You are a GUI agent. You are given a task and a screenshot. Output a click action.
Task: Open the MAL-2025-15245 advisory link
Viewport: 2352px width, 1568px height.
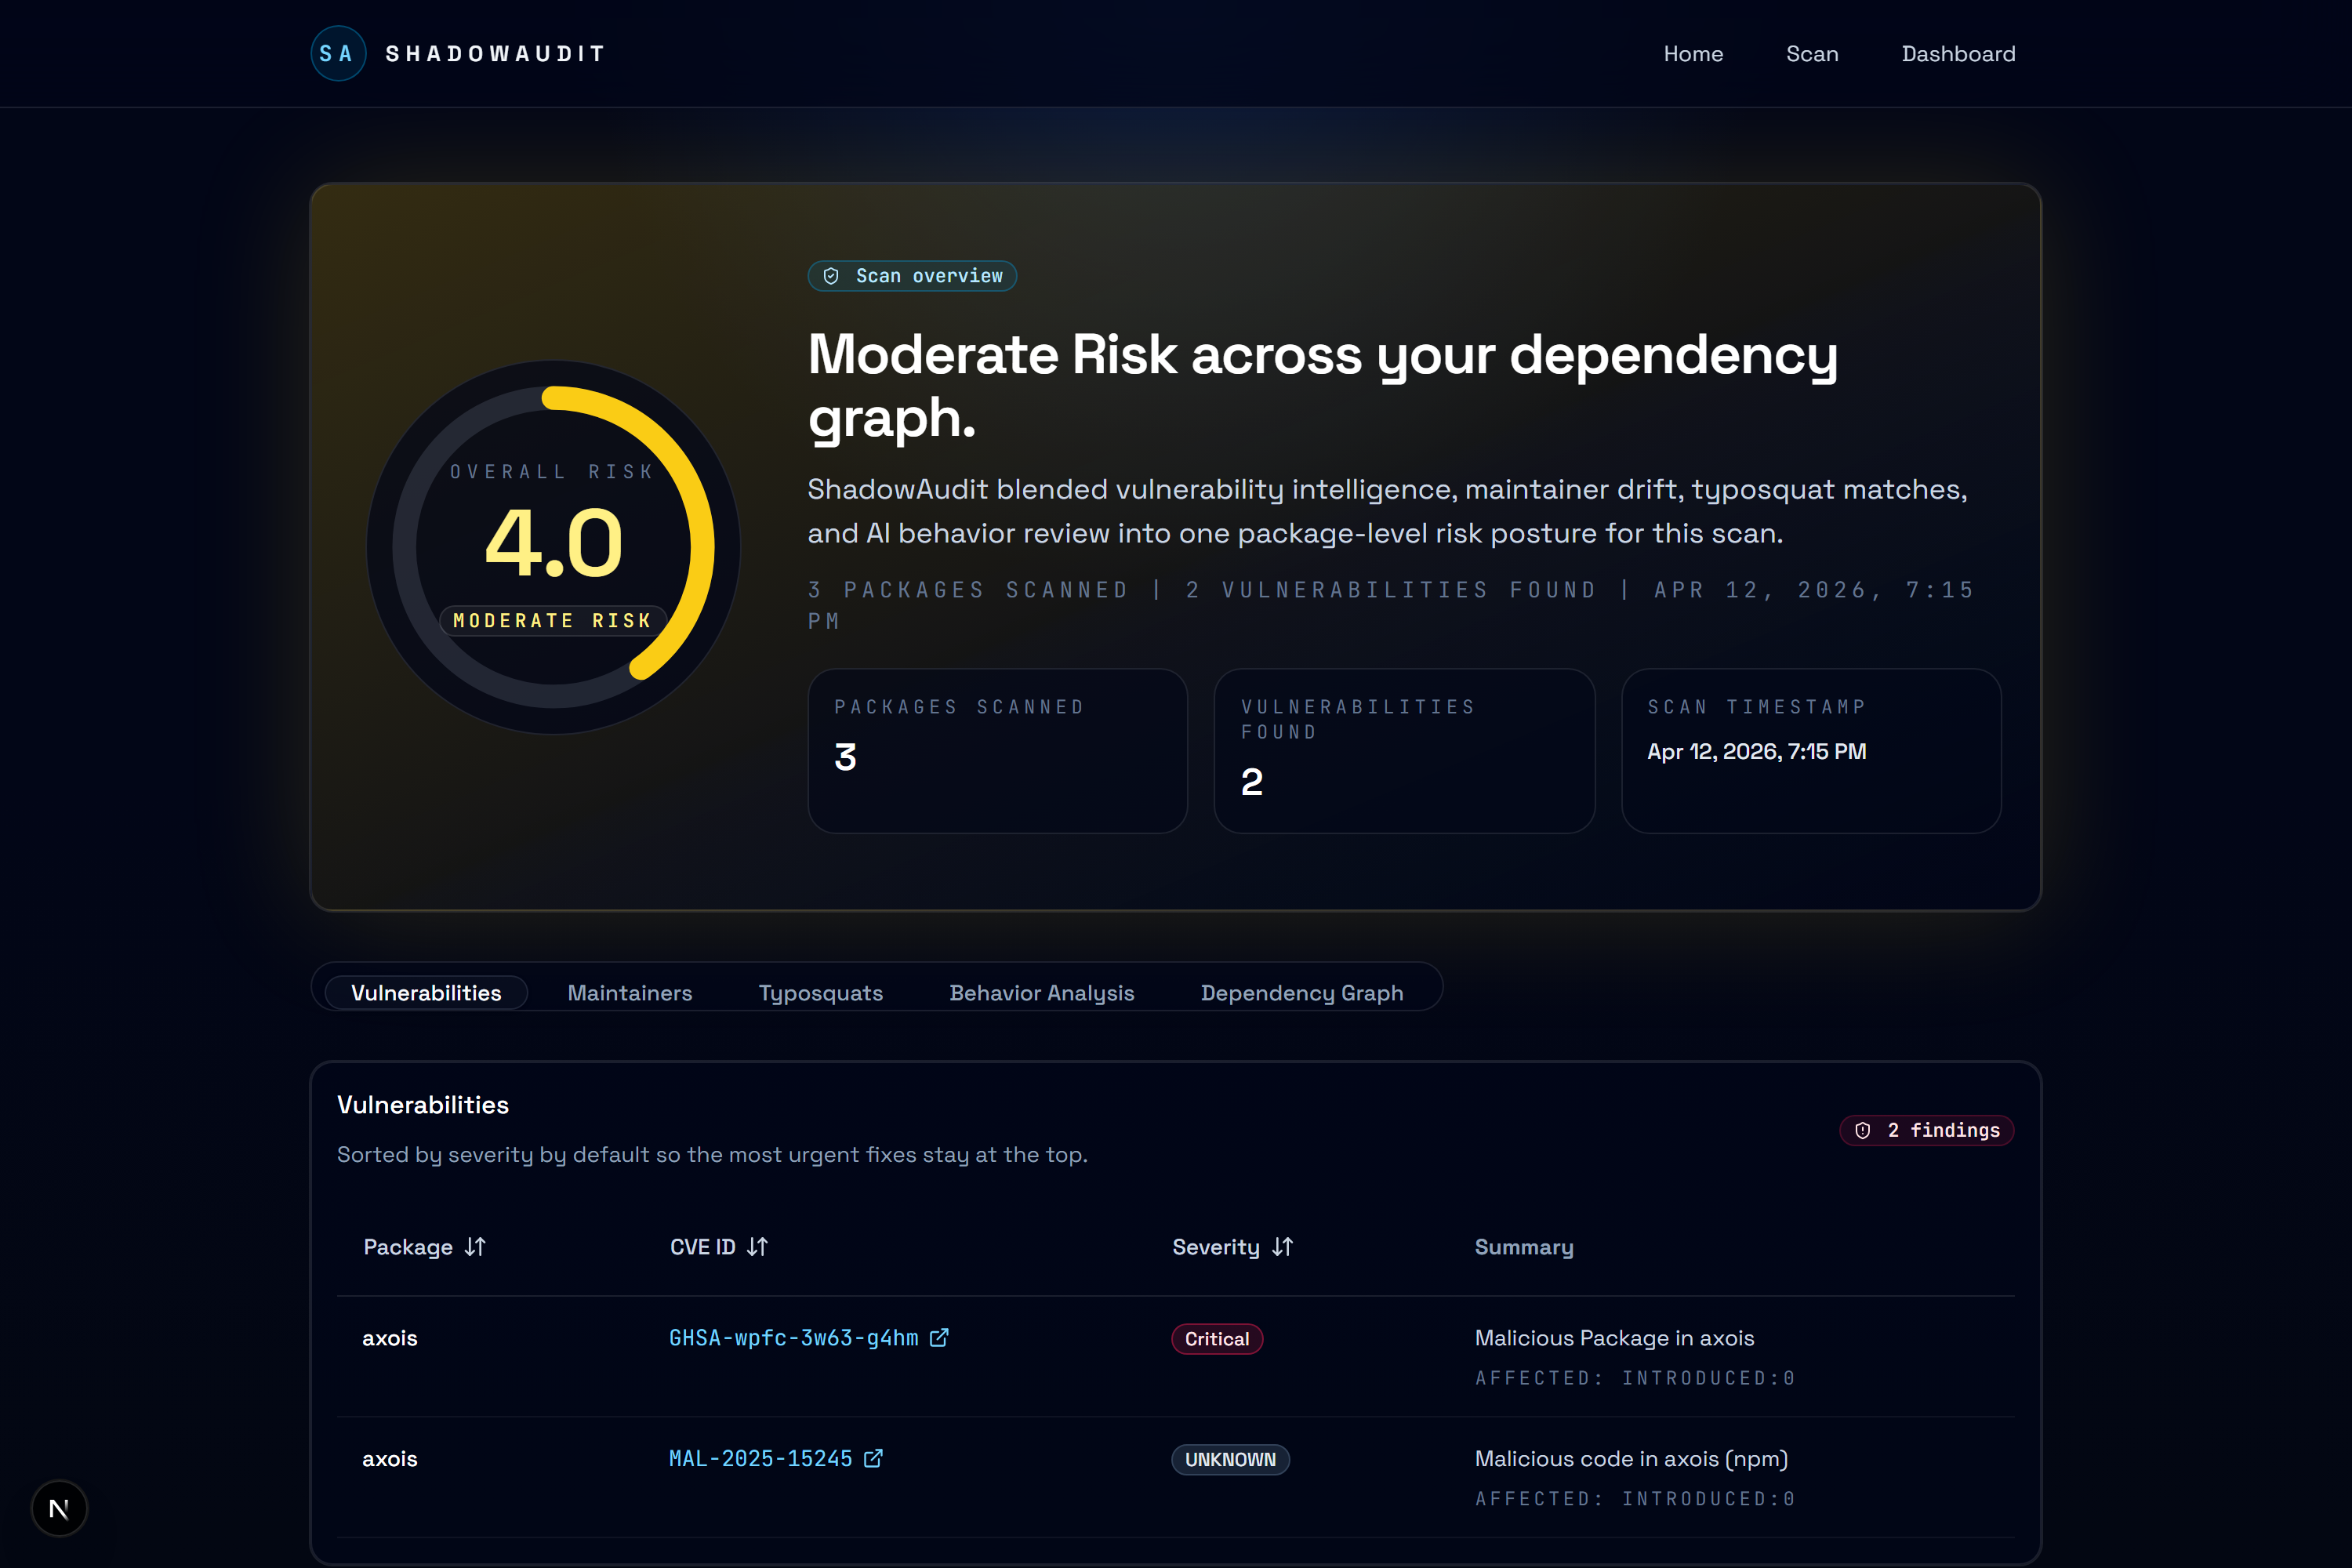point(760,1459)
